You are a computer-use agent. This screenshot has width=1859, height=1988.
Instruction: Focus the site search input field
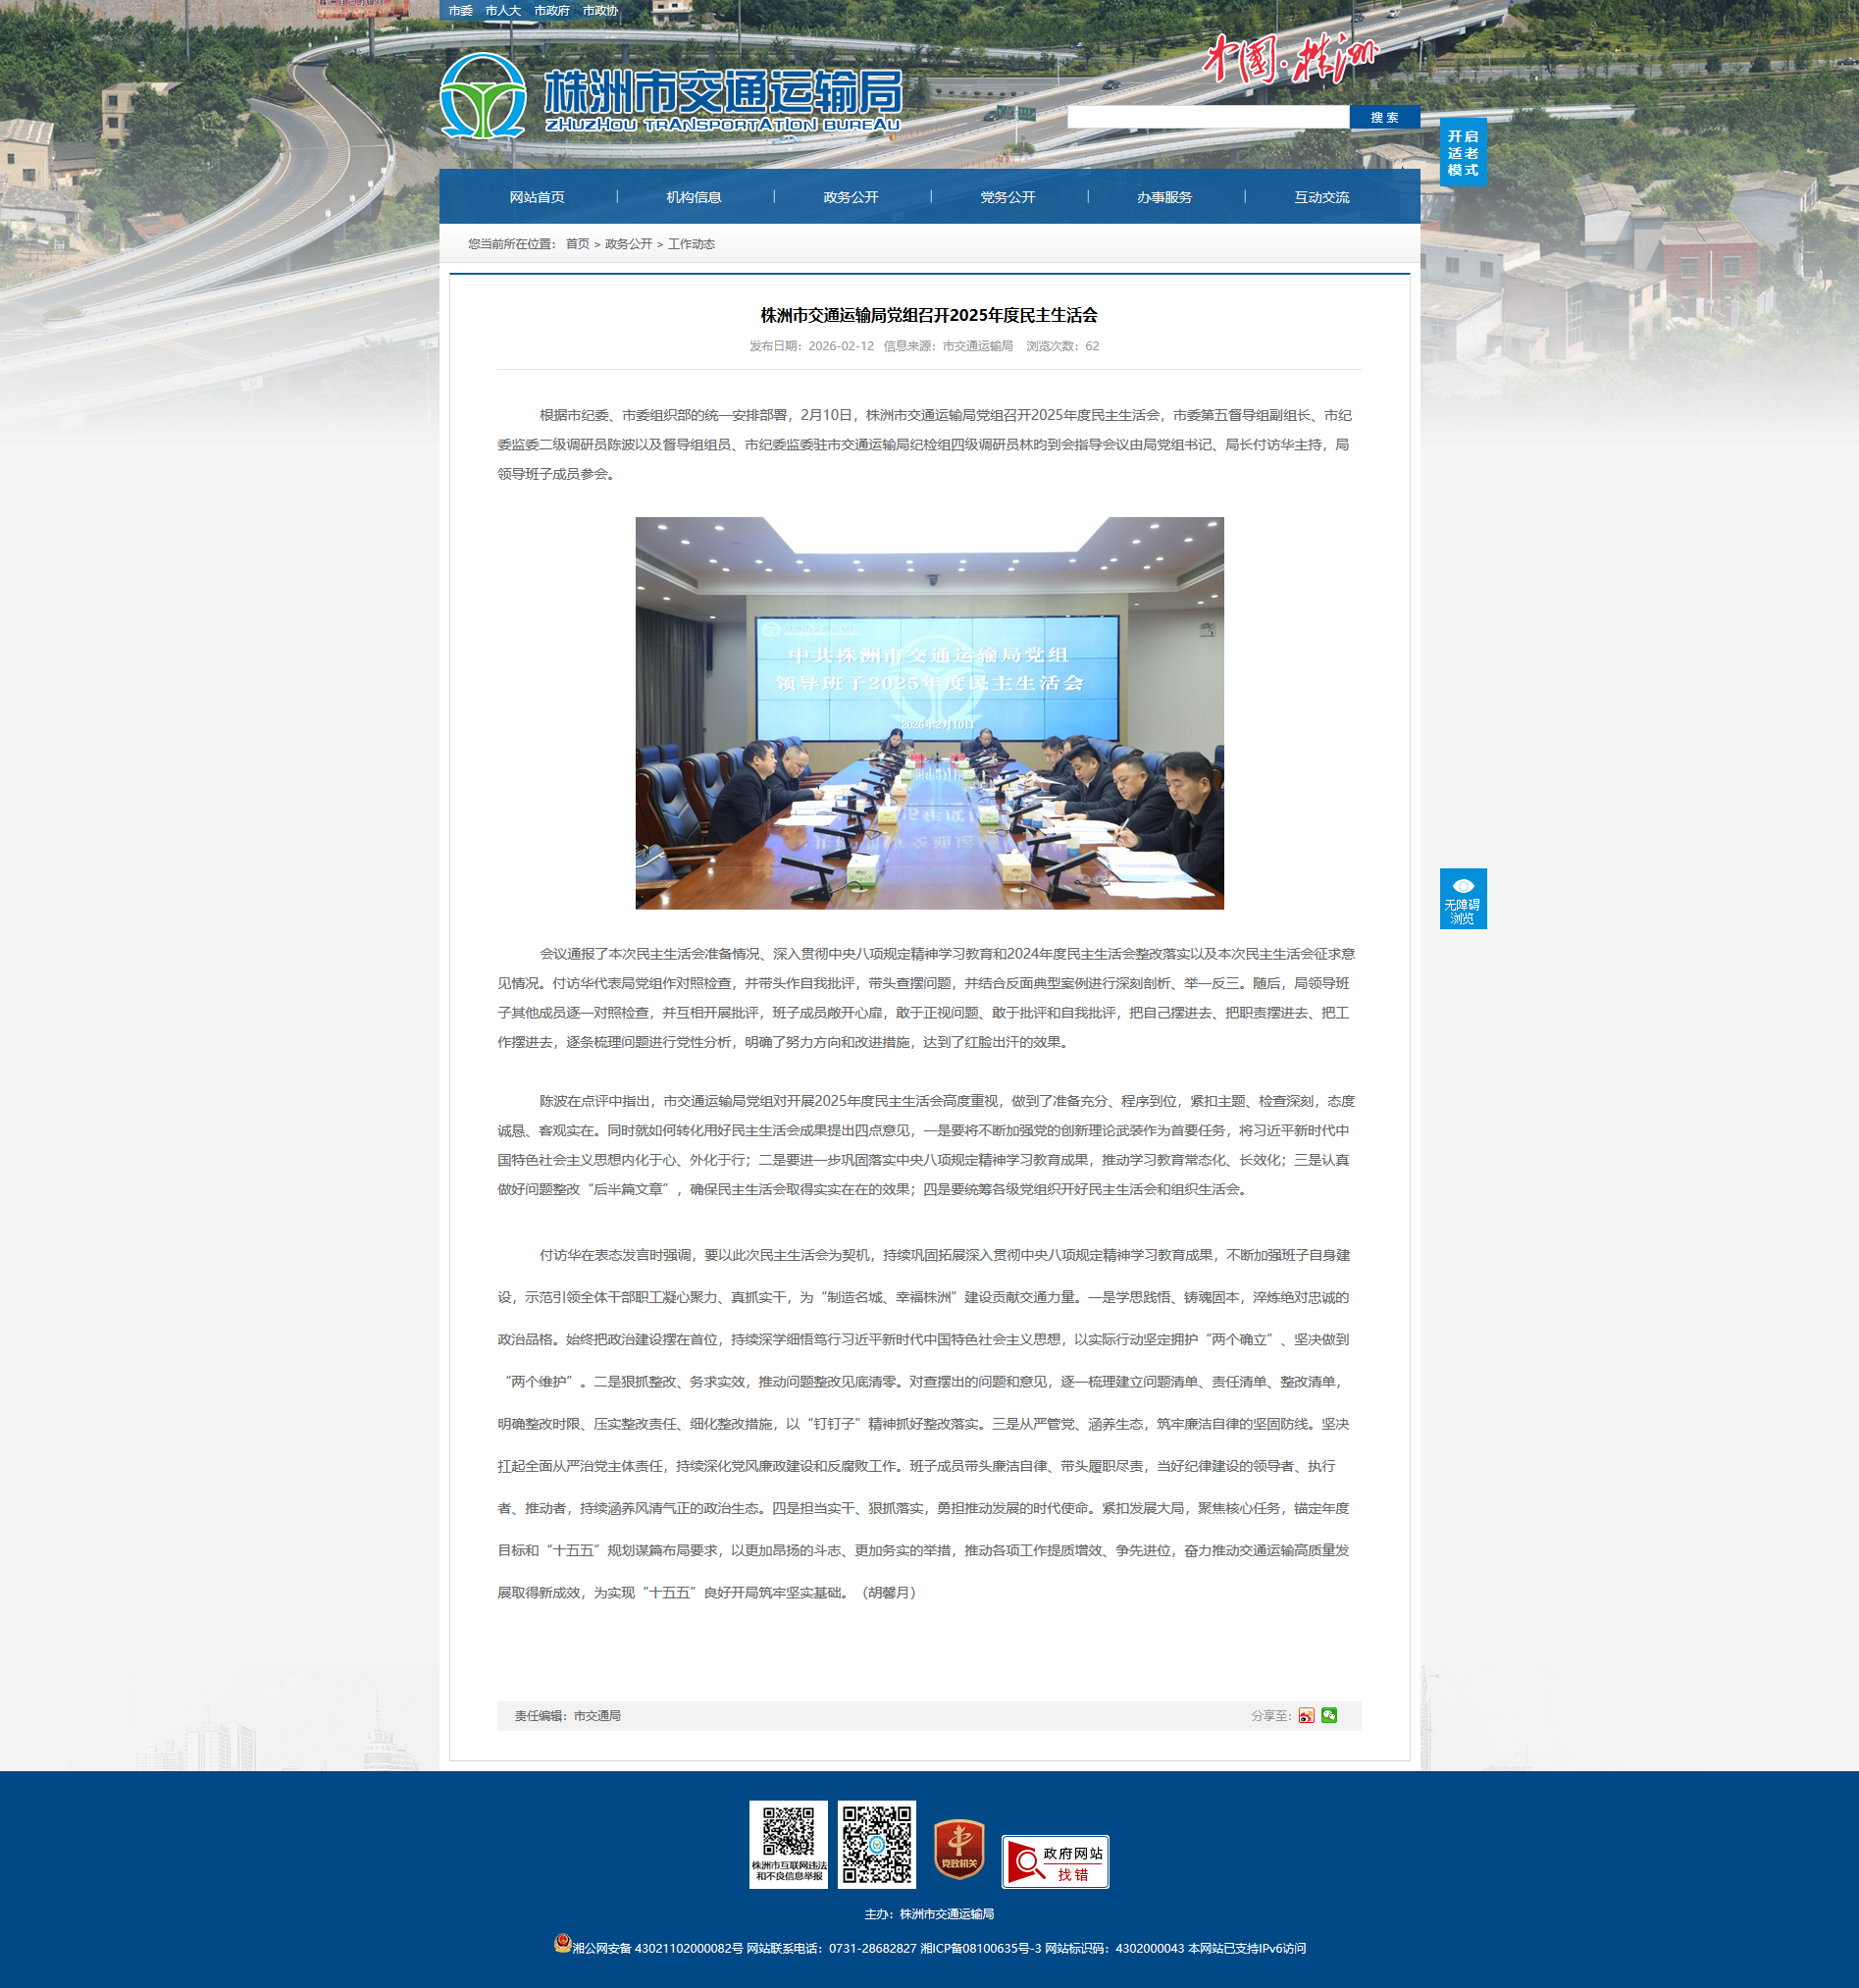[x=1207, y=117]
